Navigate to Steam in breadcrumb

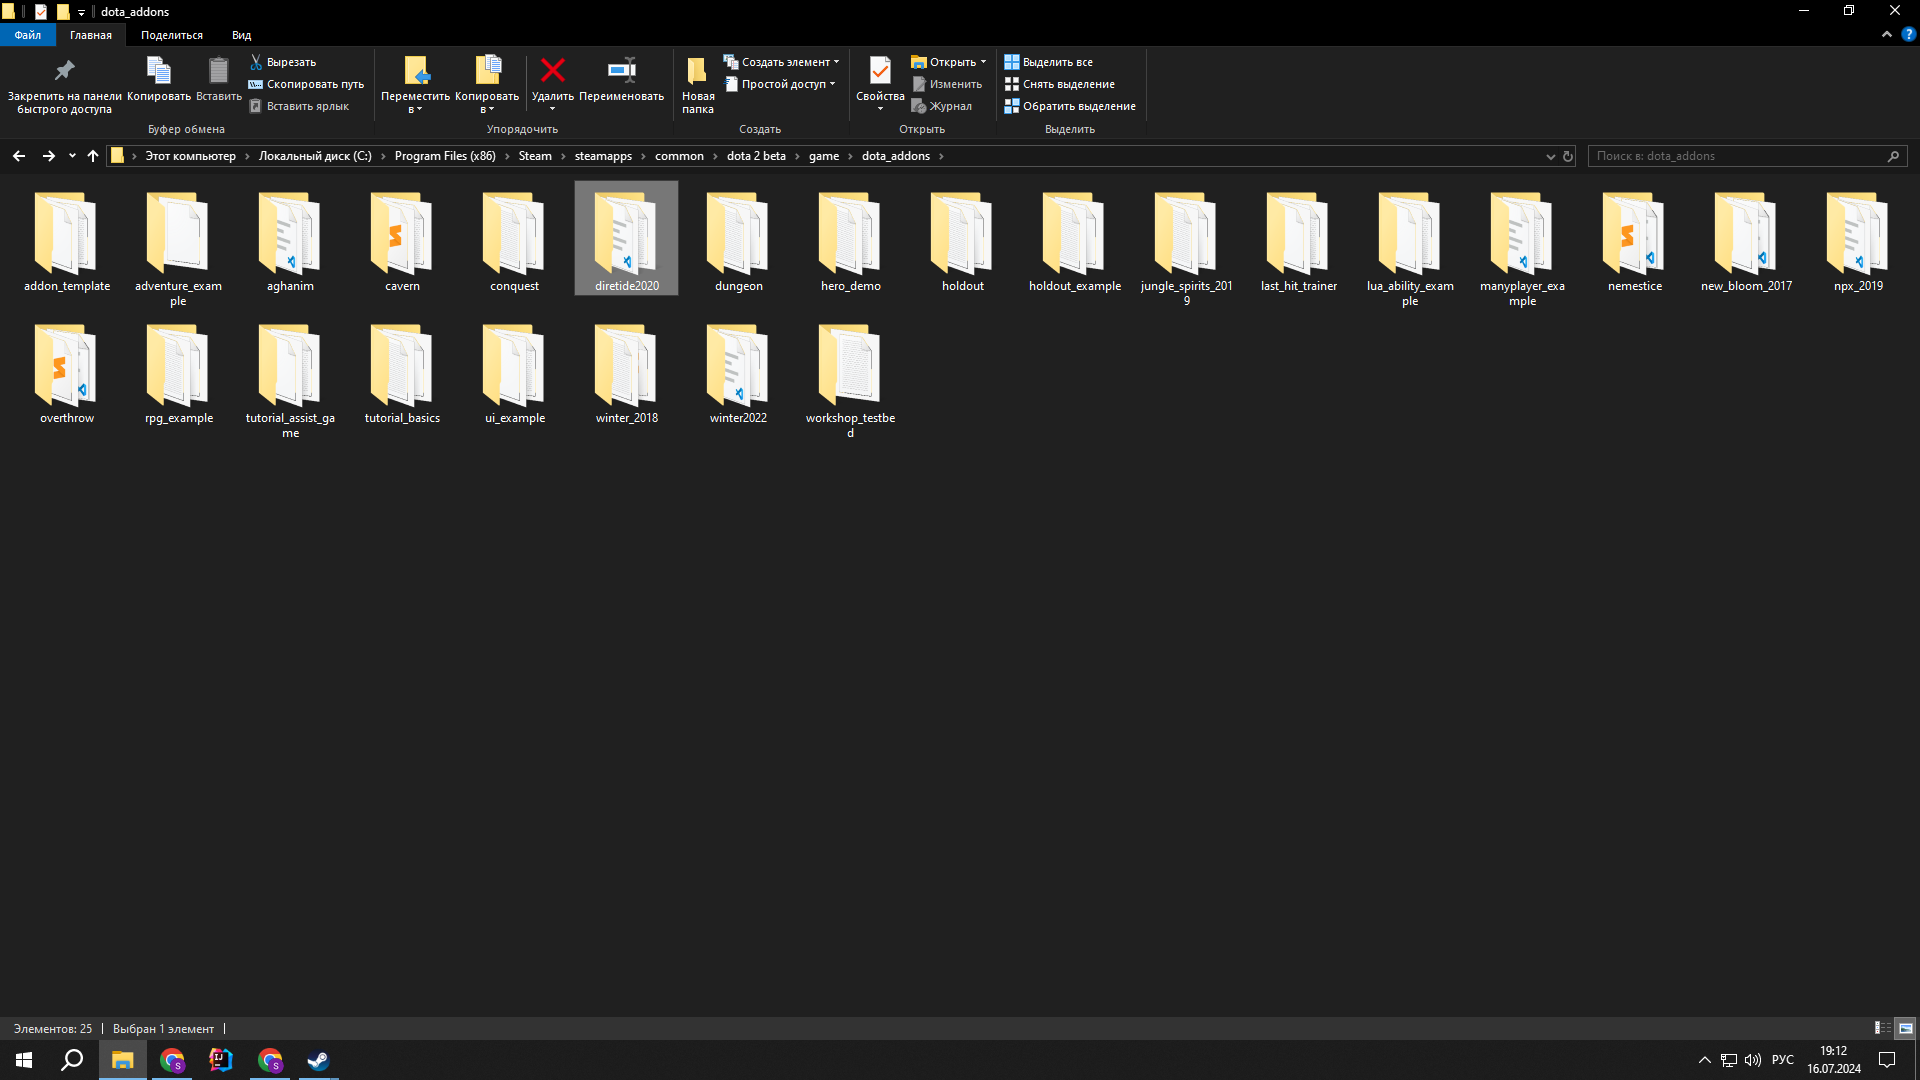535,156
